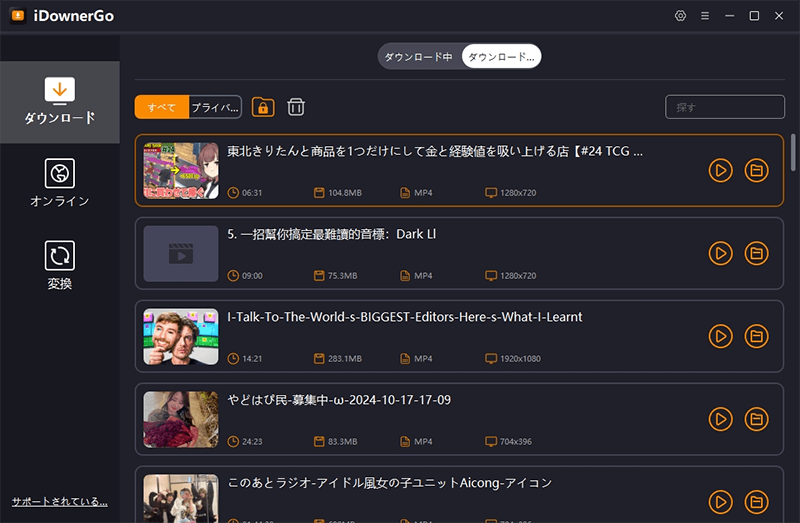Switch to the ダウンロード中 tab

[419, 57]
